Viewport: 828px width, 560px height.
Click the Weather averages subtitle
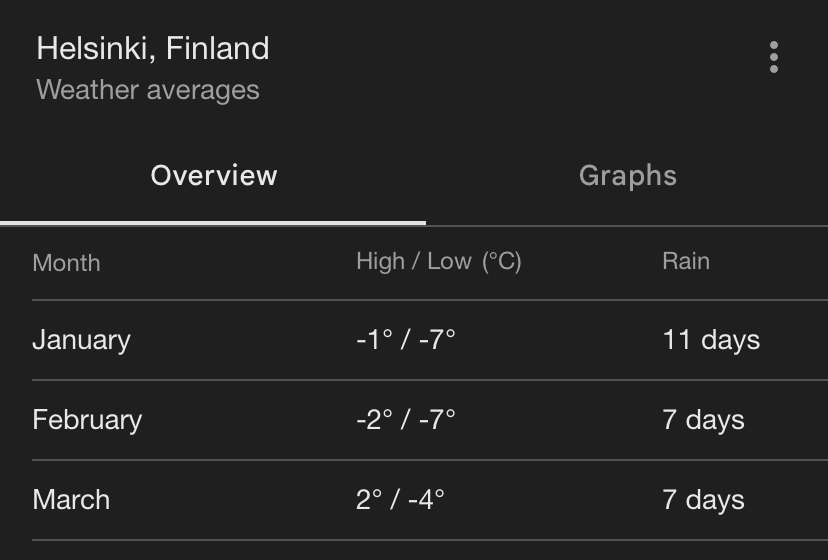148,90
